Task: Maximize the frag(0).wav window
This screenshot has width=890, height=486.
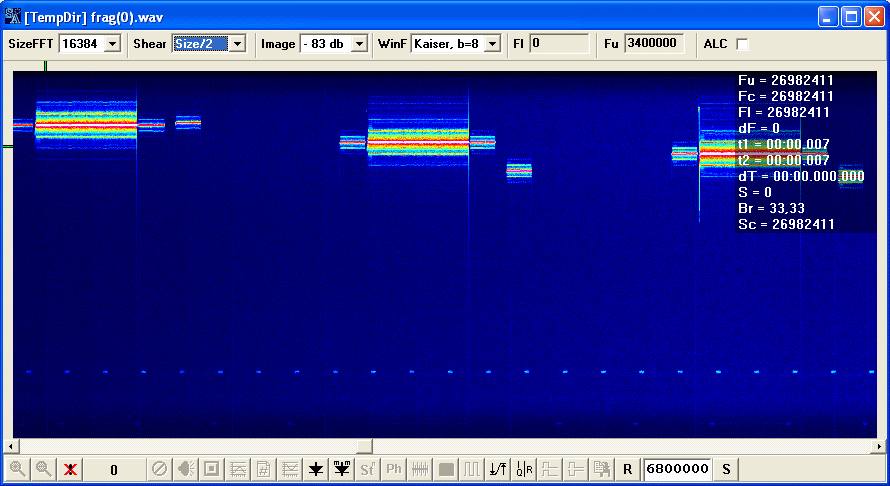Action: [851, 16]
